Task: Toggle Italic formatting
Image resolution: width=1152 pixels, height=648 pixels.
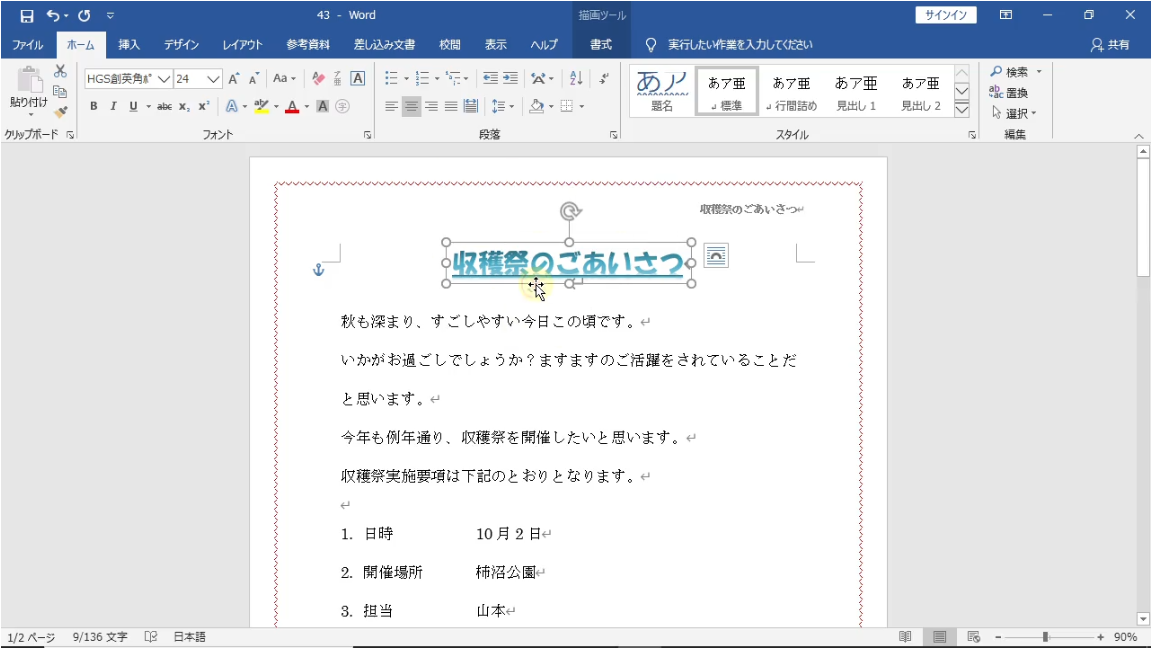Action: click(x=113, y=106)
